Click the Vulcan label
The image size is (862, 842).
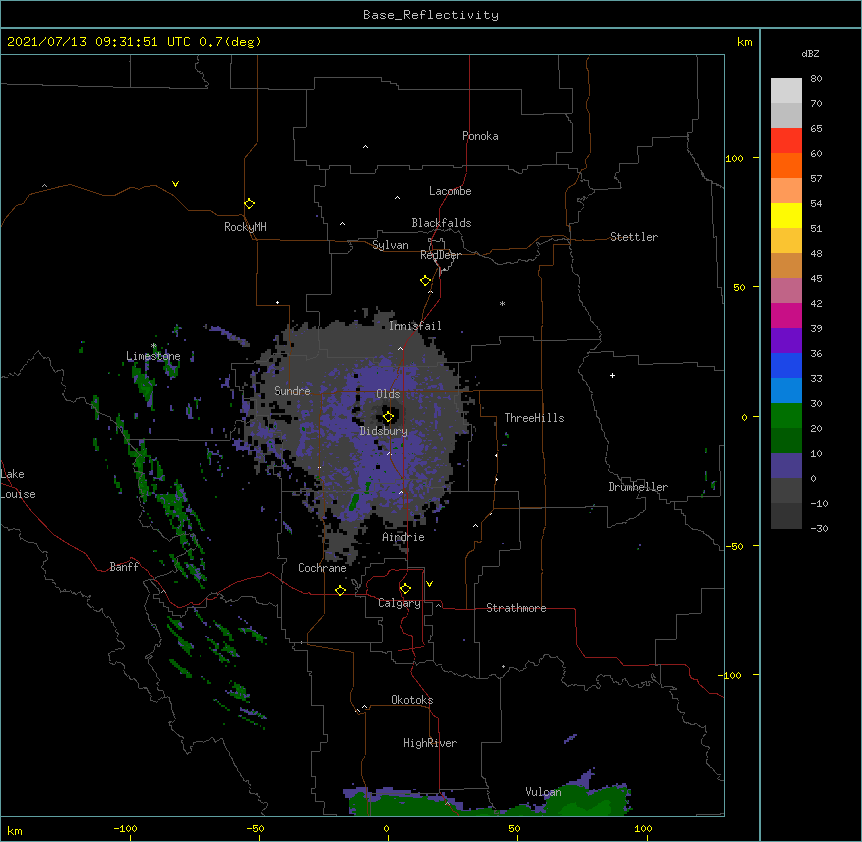[x=543, y=792]
